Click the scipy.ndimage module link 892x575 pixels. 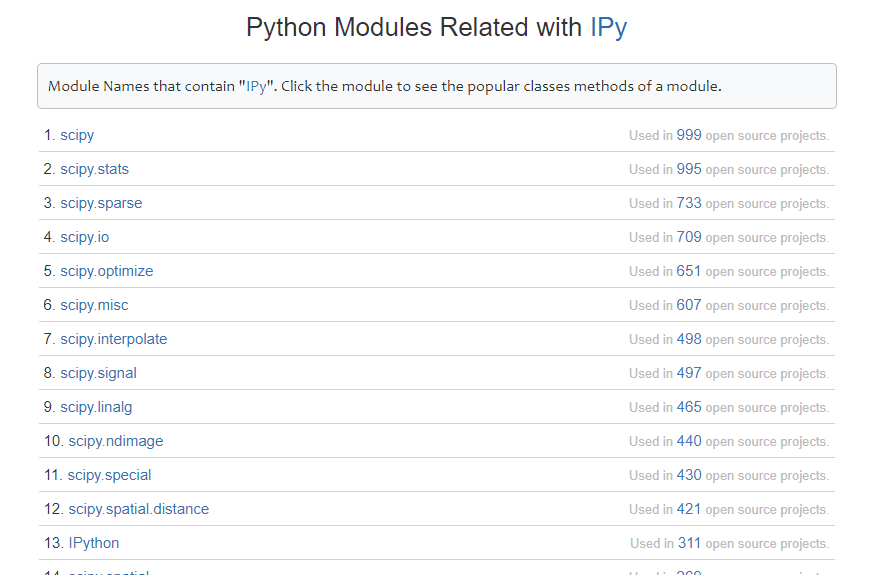(x=115, y=441)
